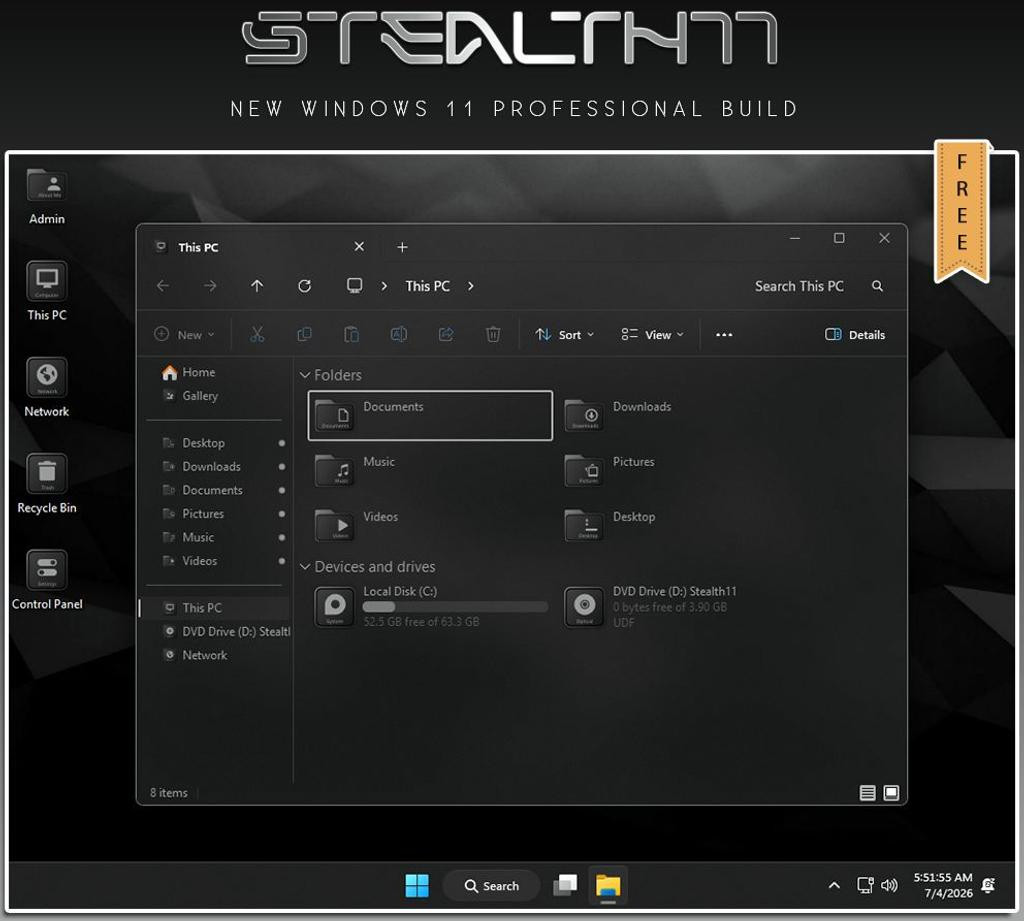The image size is (1024, 921).
Task: Open the New dropdown
Action: tap(184, 334)
